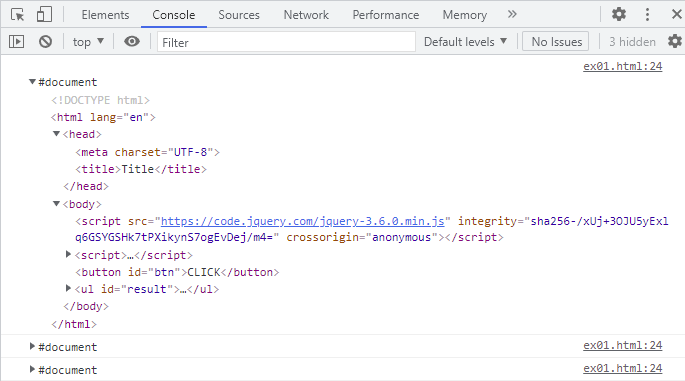Close the DevTools panel
Image resolution: width=685 pixels, height=381 pixels.
pyautogui.click(x=676, y=14)
